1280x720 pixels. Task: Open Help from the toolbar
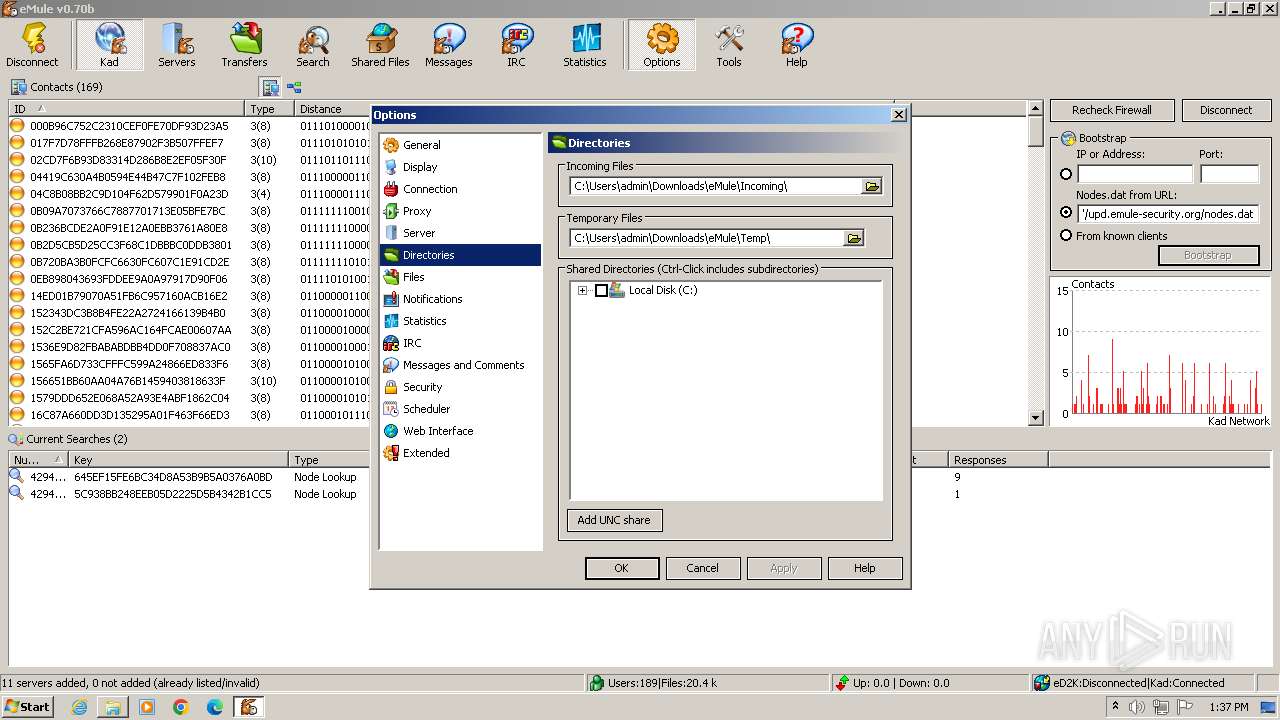[x=797, y=45]
